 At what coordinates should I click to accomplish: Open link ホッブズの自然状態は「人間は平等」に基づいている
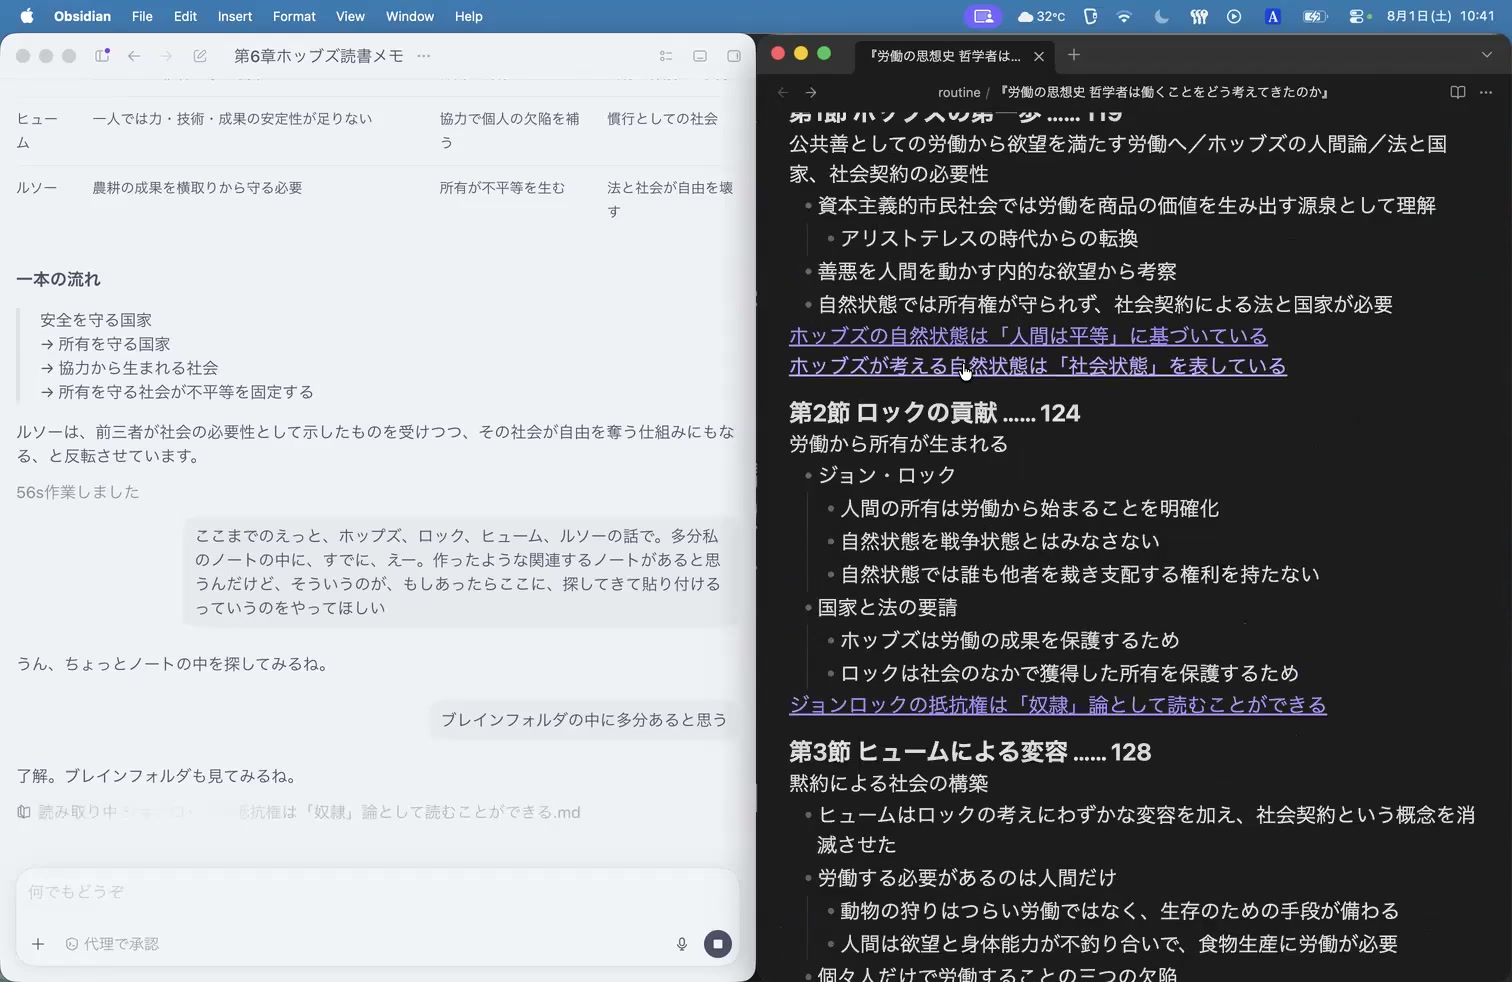[x=1028, y=336]
